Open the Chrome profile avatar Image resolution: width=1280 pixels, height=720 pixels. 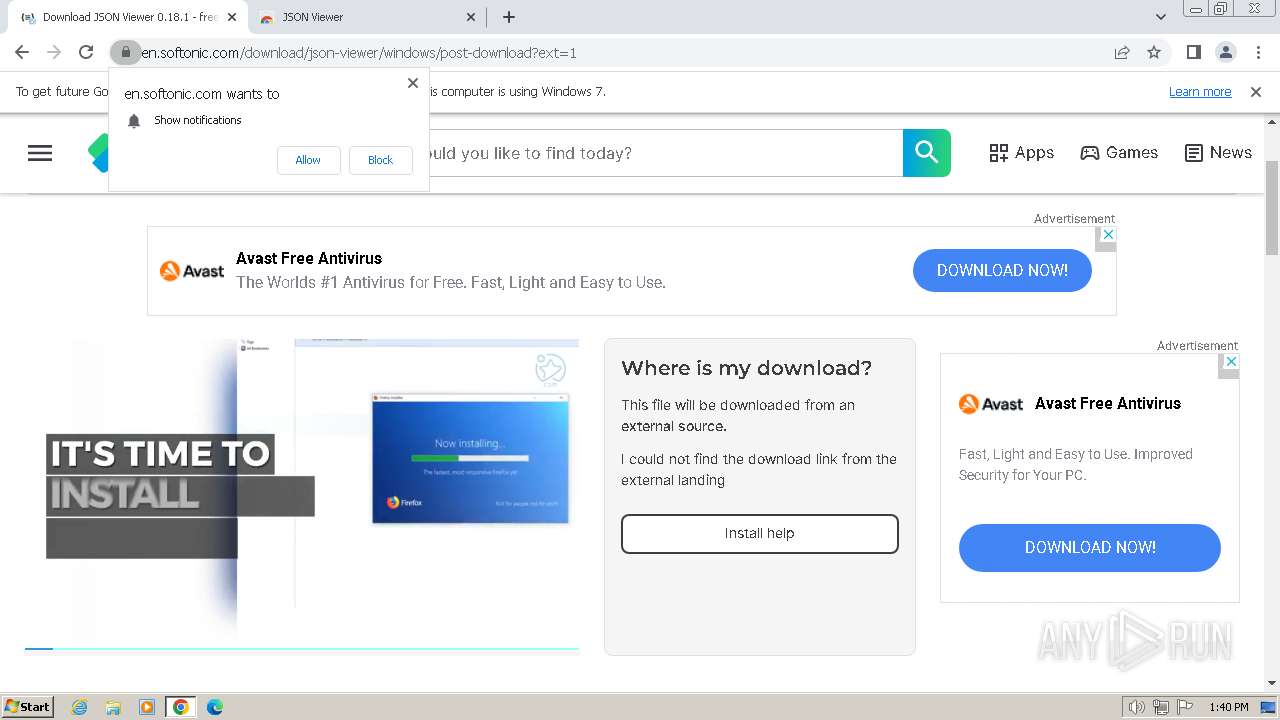(x=1225, y=52)
